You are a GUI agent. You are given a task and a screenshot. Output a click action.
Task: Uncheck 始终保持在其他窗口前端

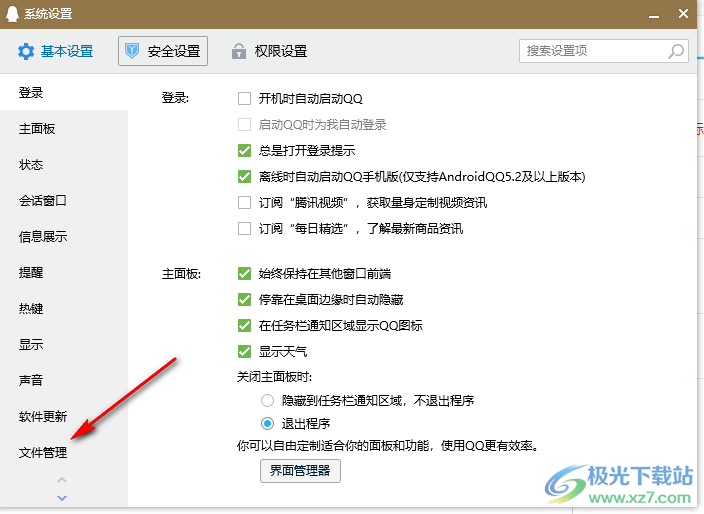coord(244,273)
